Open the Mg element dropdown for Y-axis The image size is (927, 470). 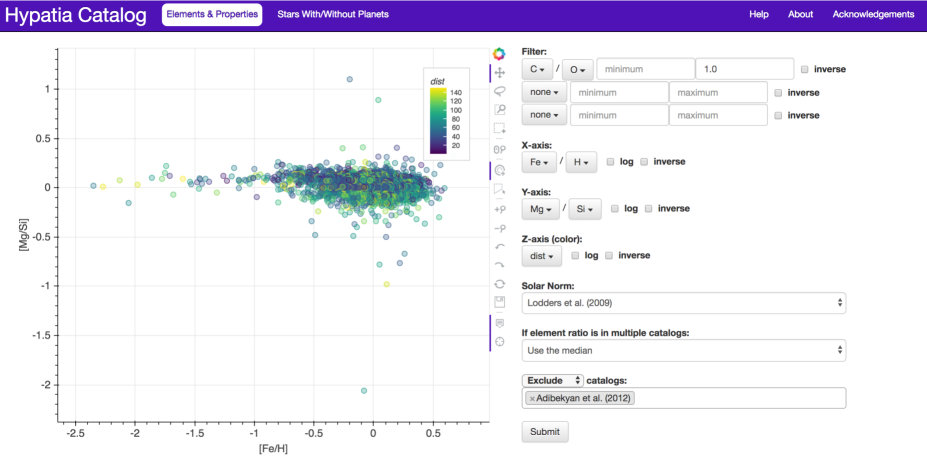(x=539, y=209)
